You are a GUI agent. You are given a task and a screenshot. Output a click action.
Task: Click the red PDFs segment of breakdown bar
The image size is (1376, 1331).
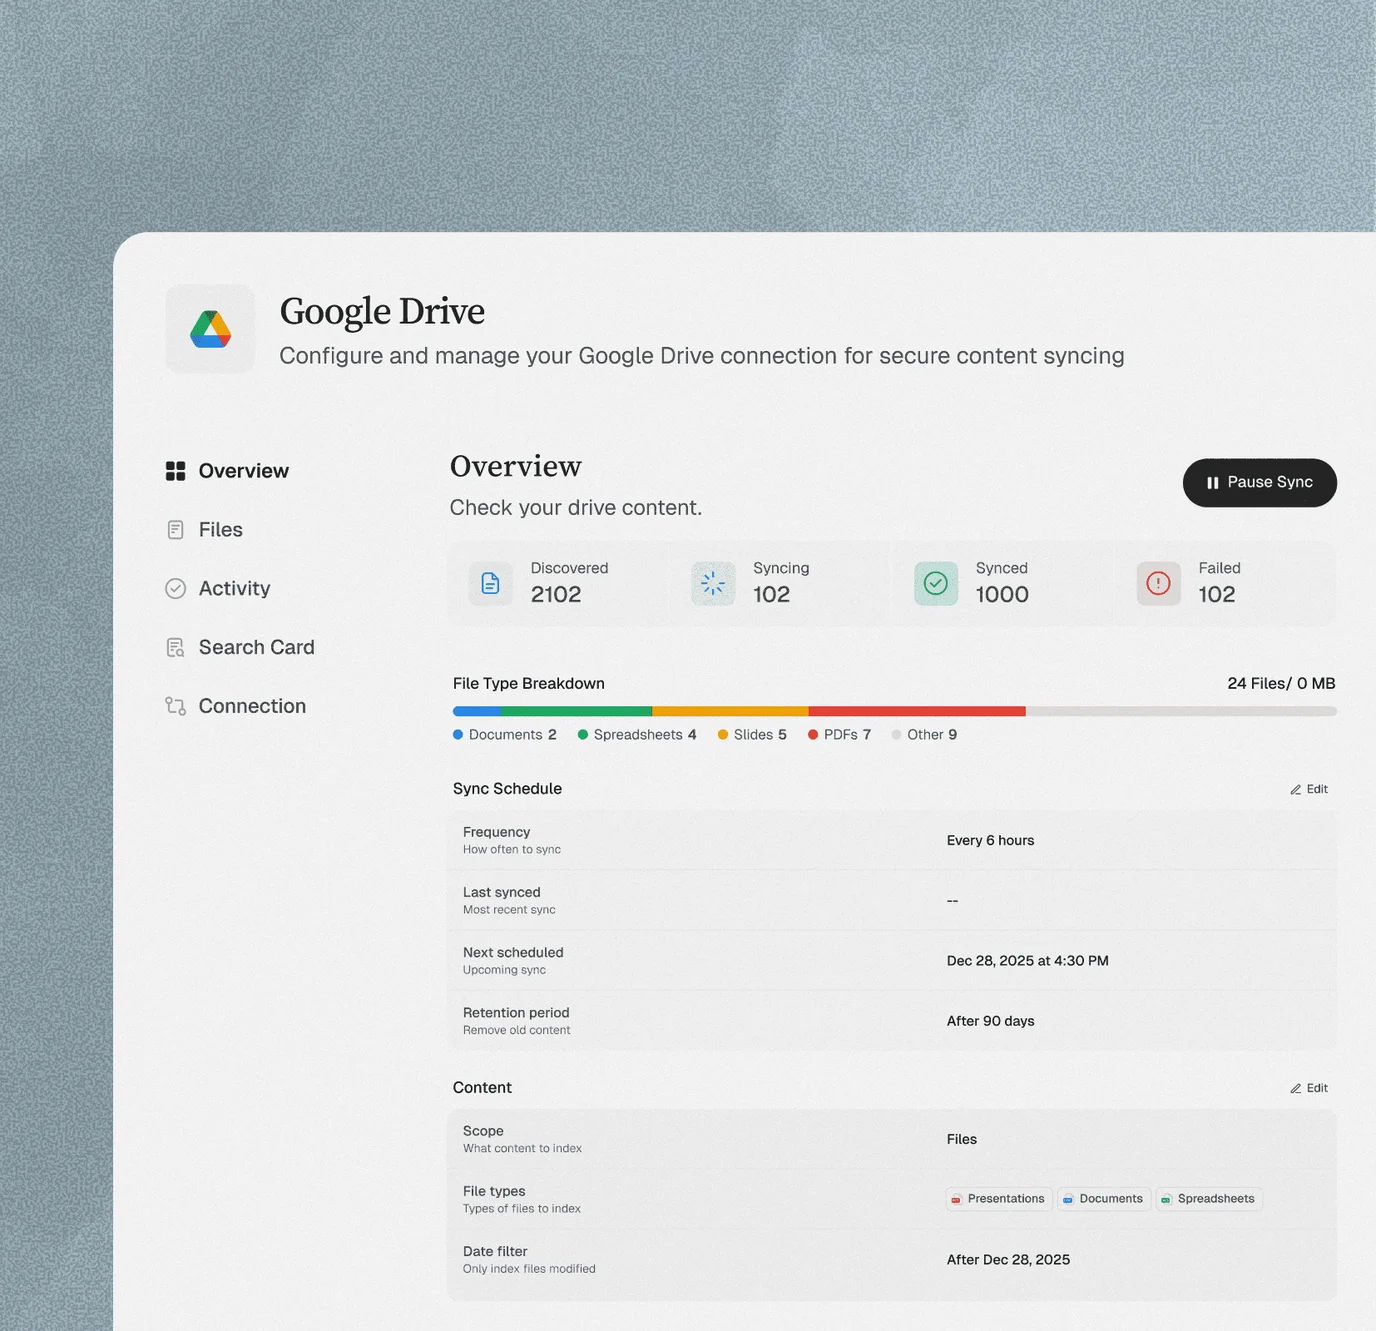(x=917, y=712)
